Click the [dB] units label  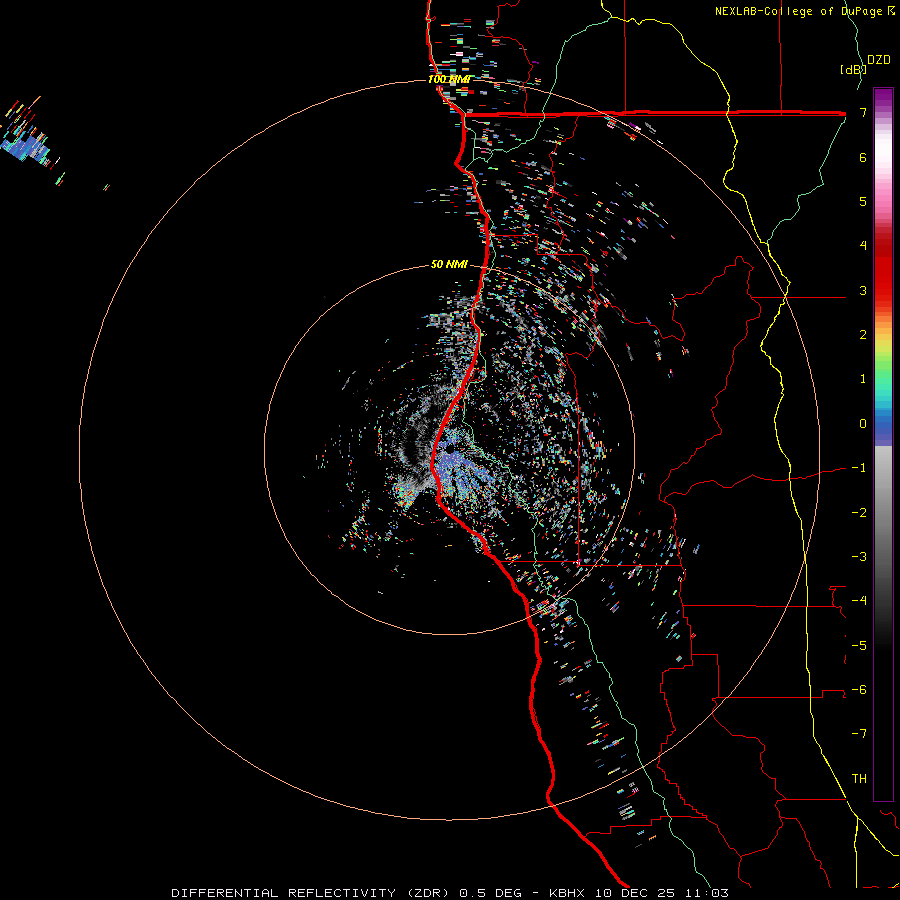click(x=852, y=69)
